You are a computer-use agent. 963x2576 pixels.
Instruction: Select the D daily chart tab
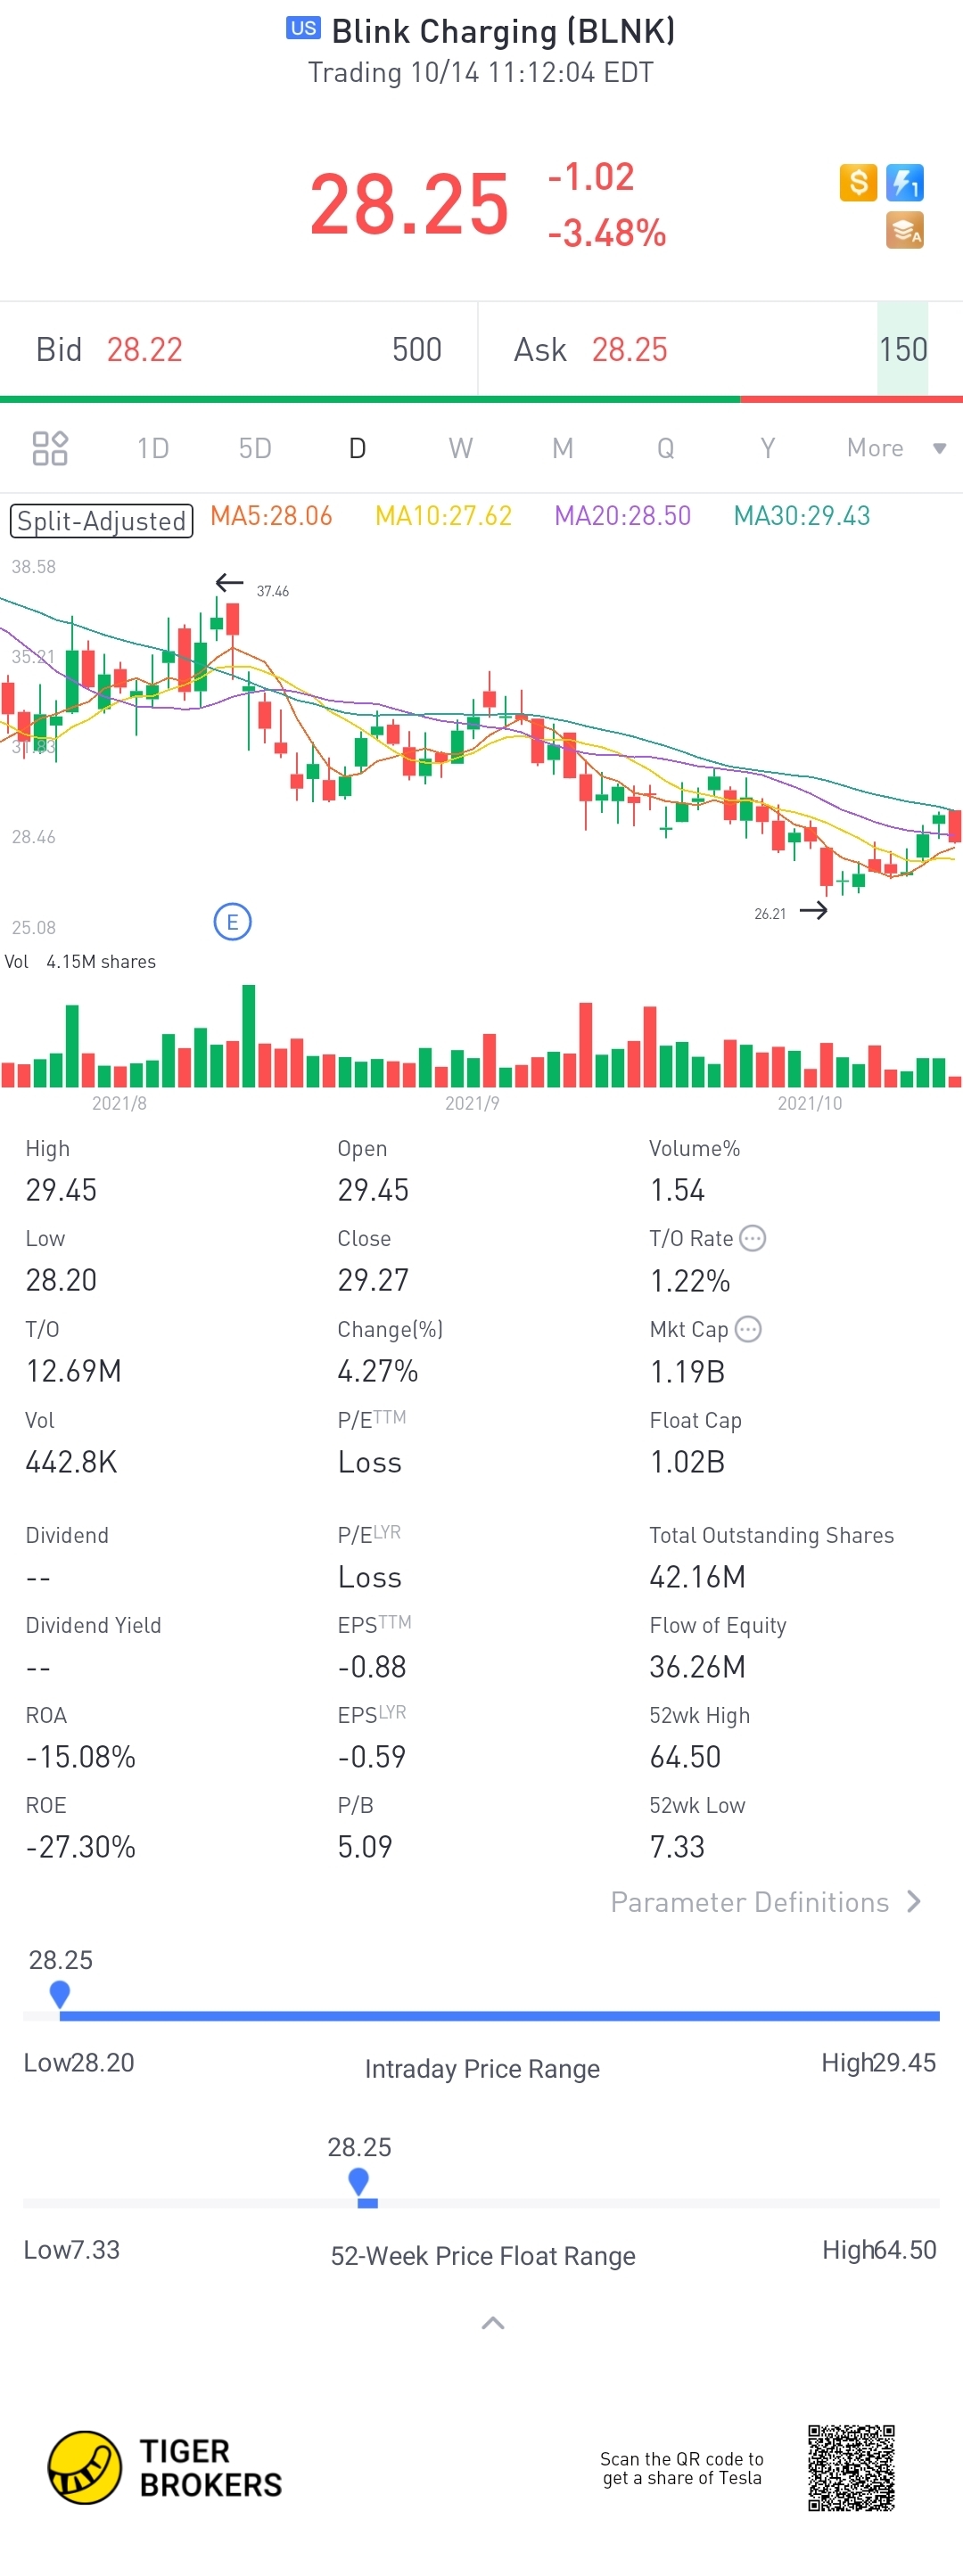(x=357, y=448)
